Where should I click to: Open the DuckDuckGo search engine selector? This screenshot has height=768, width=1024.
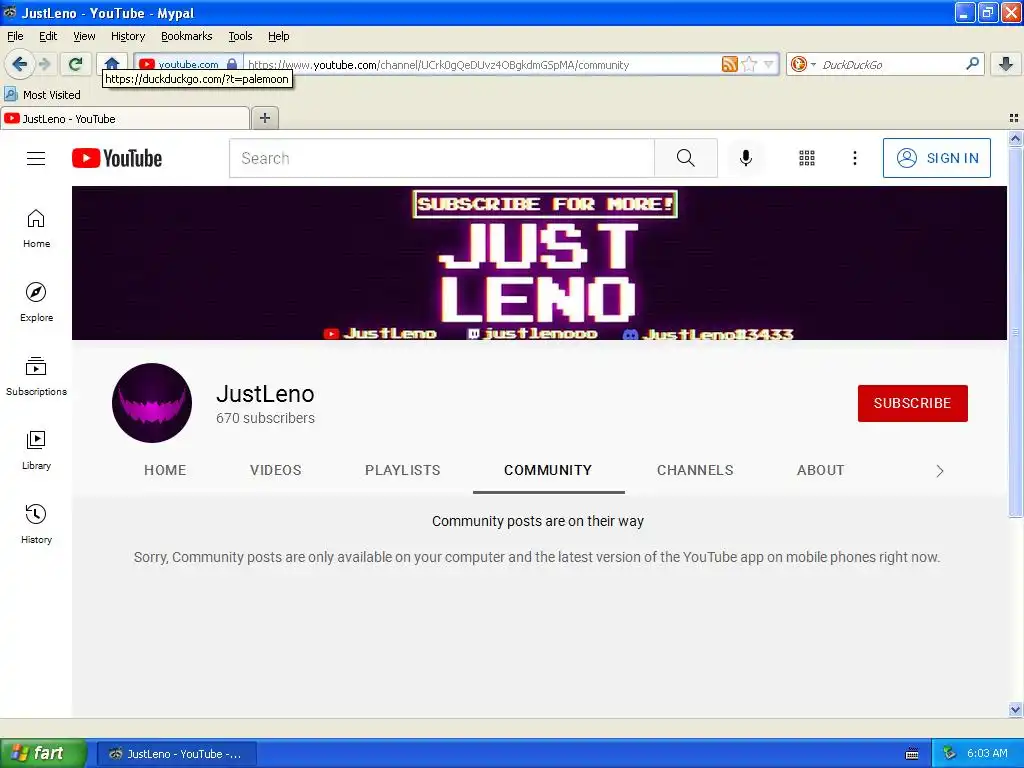pos(803,64)
